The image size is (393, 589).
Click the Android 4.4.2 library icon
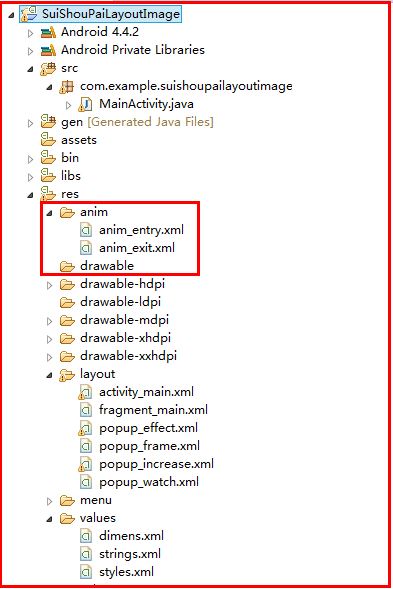coord(48,33)
